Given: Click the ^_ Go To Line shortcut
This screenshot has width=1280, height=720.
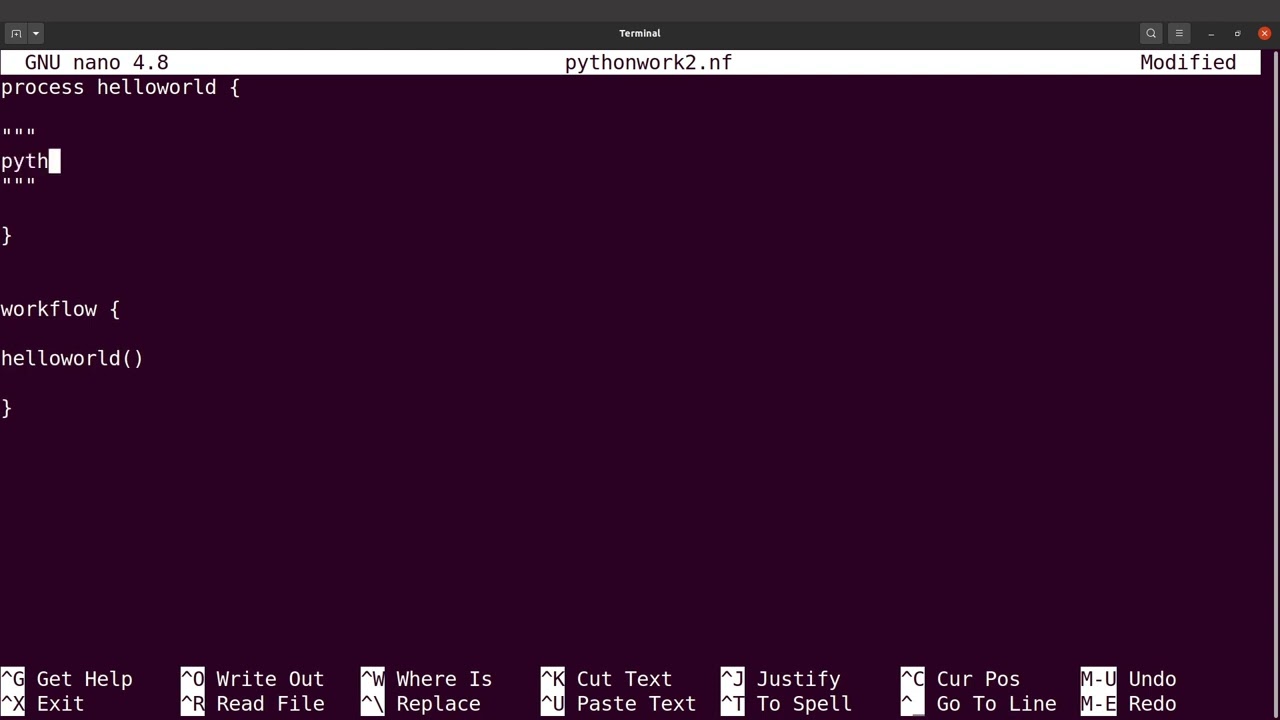Looking at the screenshot, I should (x=978, y=704).
